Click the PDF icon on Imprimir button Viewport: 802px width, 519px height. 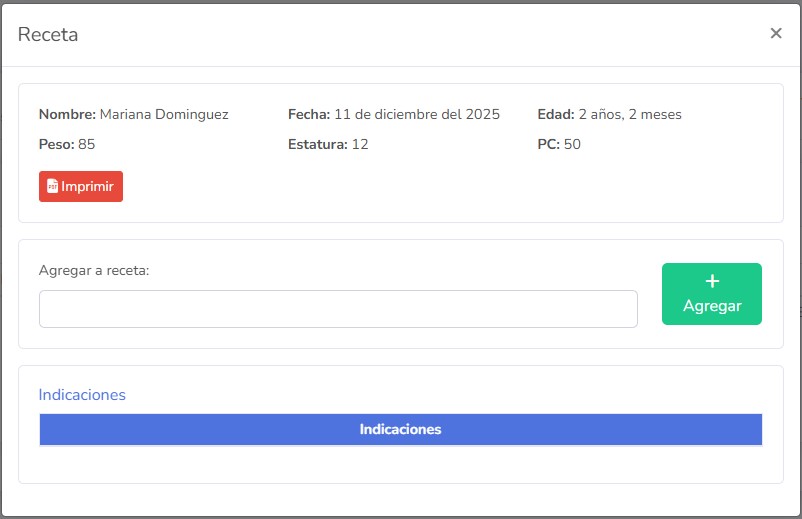pos(53,187)
